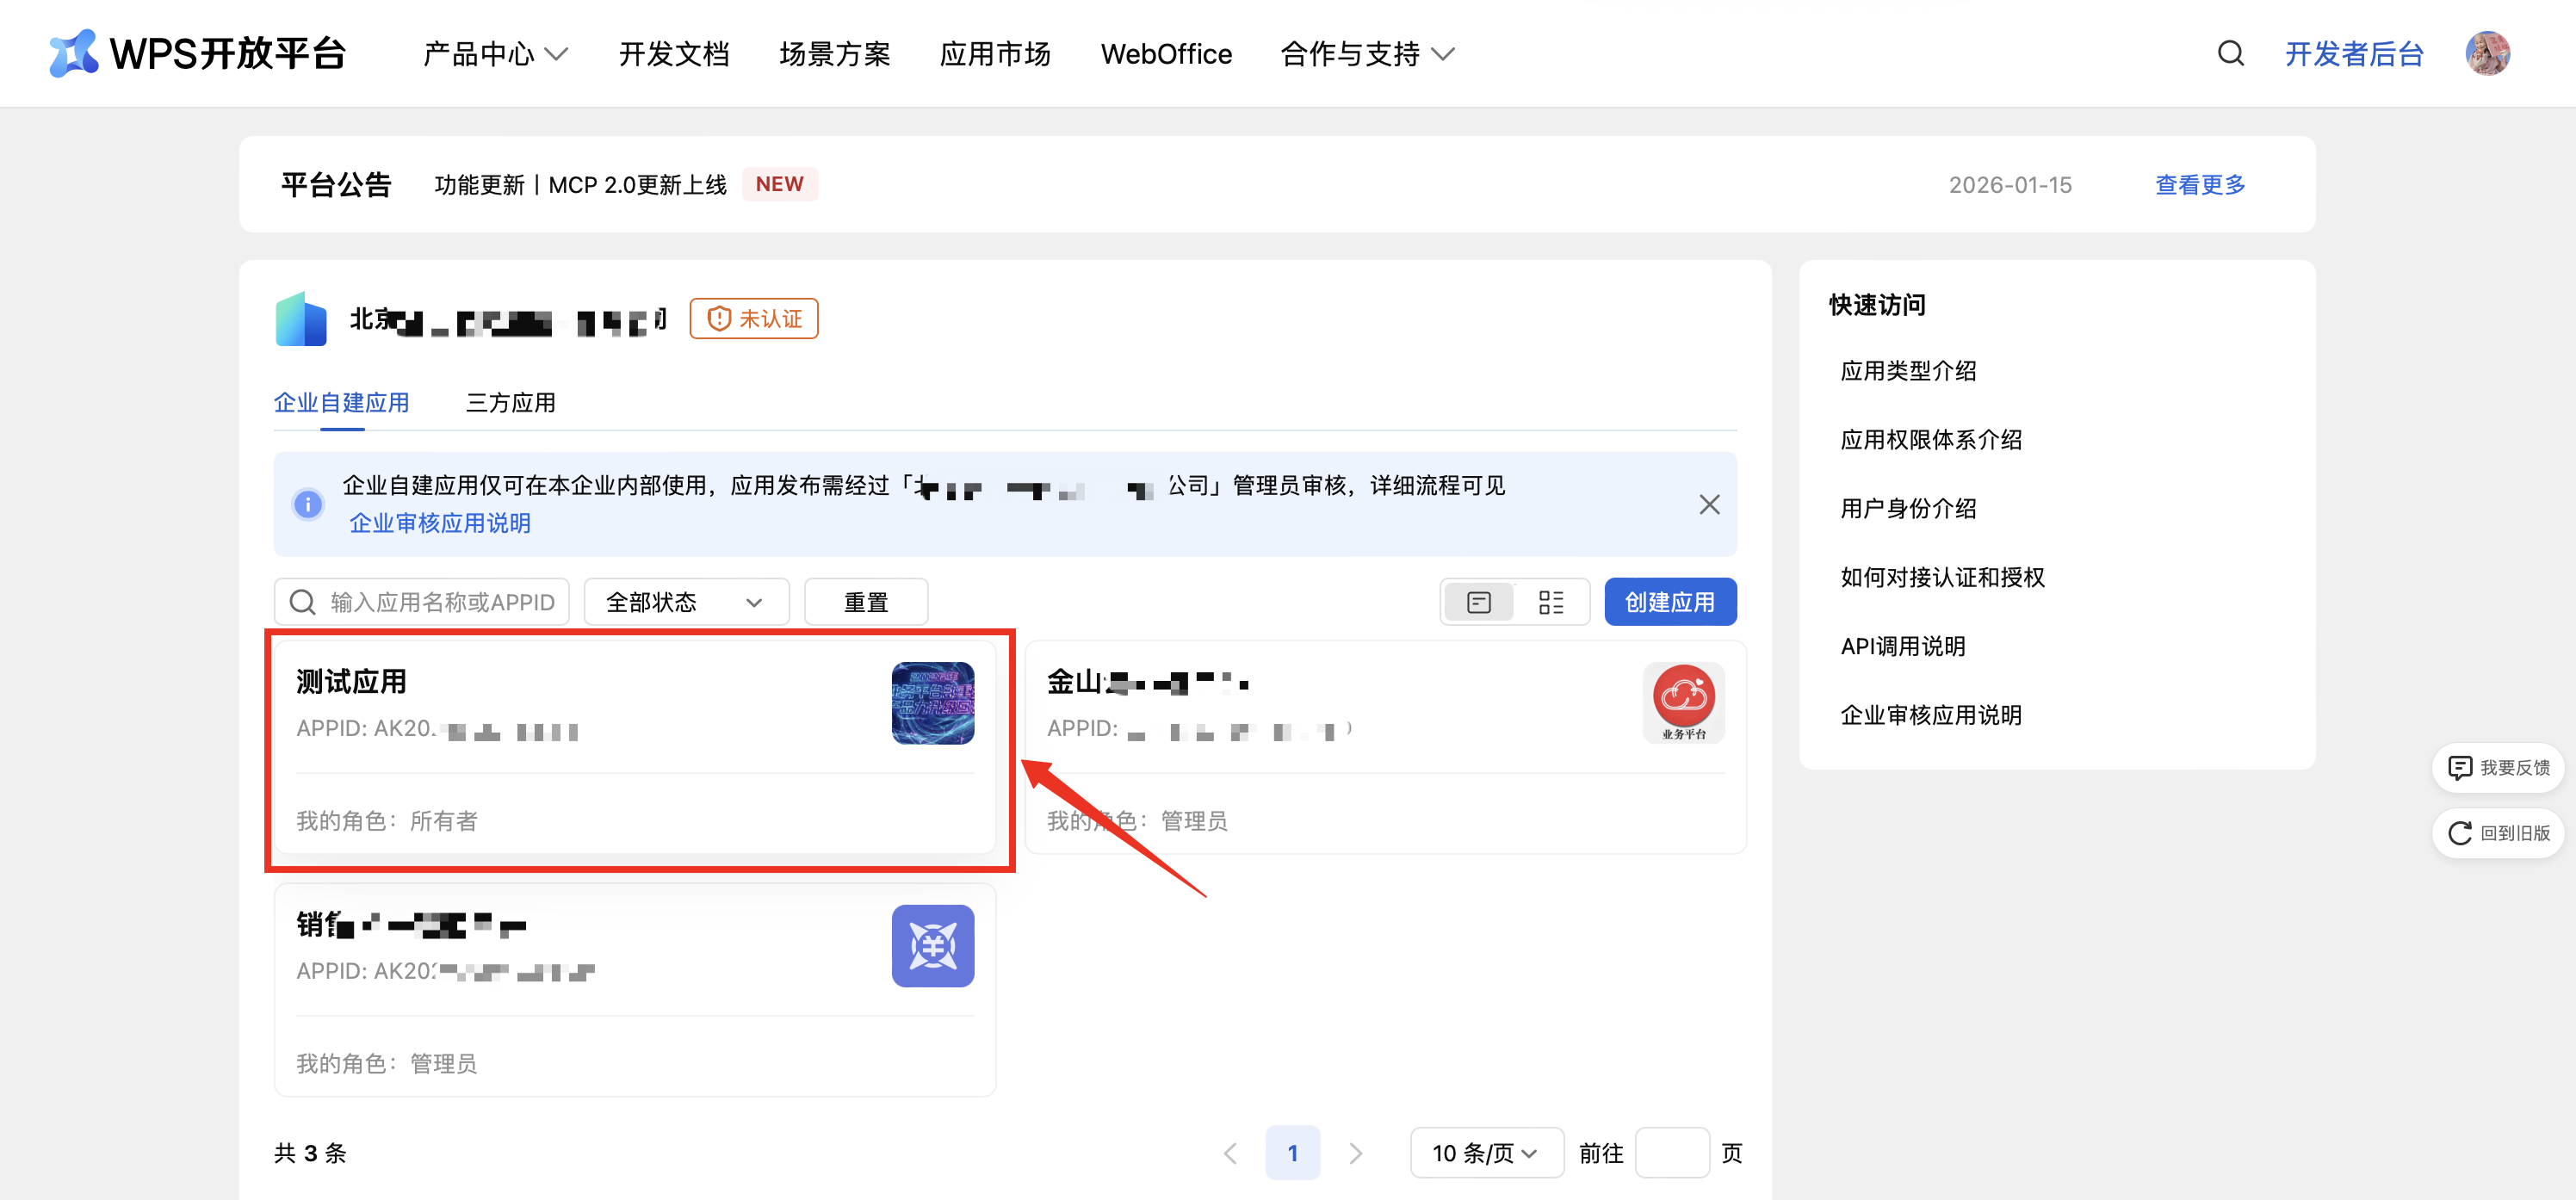The height and width of the screenshot is (1200, 2576).
Task: Open 如何对接认证和授权 in quick access
Action: [1942, 578]
